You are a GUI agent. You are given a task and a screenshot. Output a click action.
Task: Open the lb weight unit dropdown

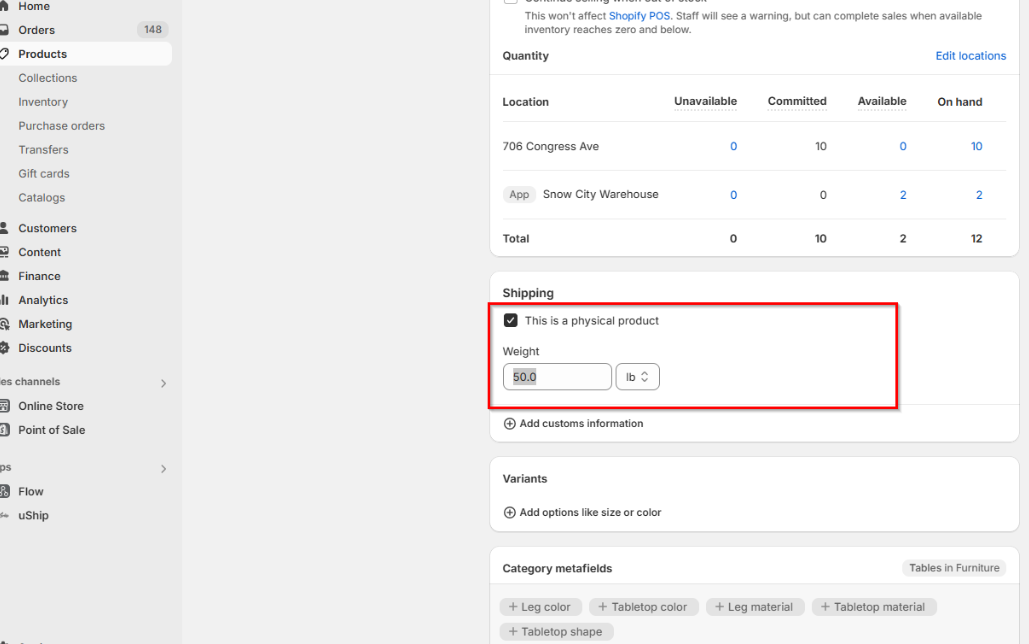click(637, 376)
